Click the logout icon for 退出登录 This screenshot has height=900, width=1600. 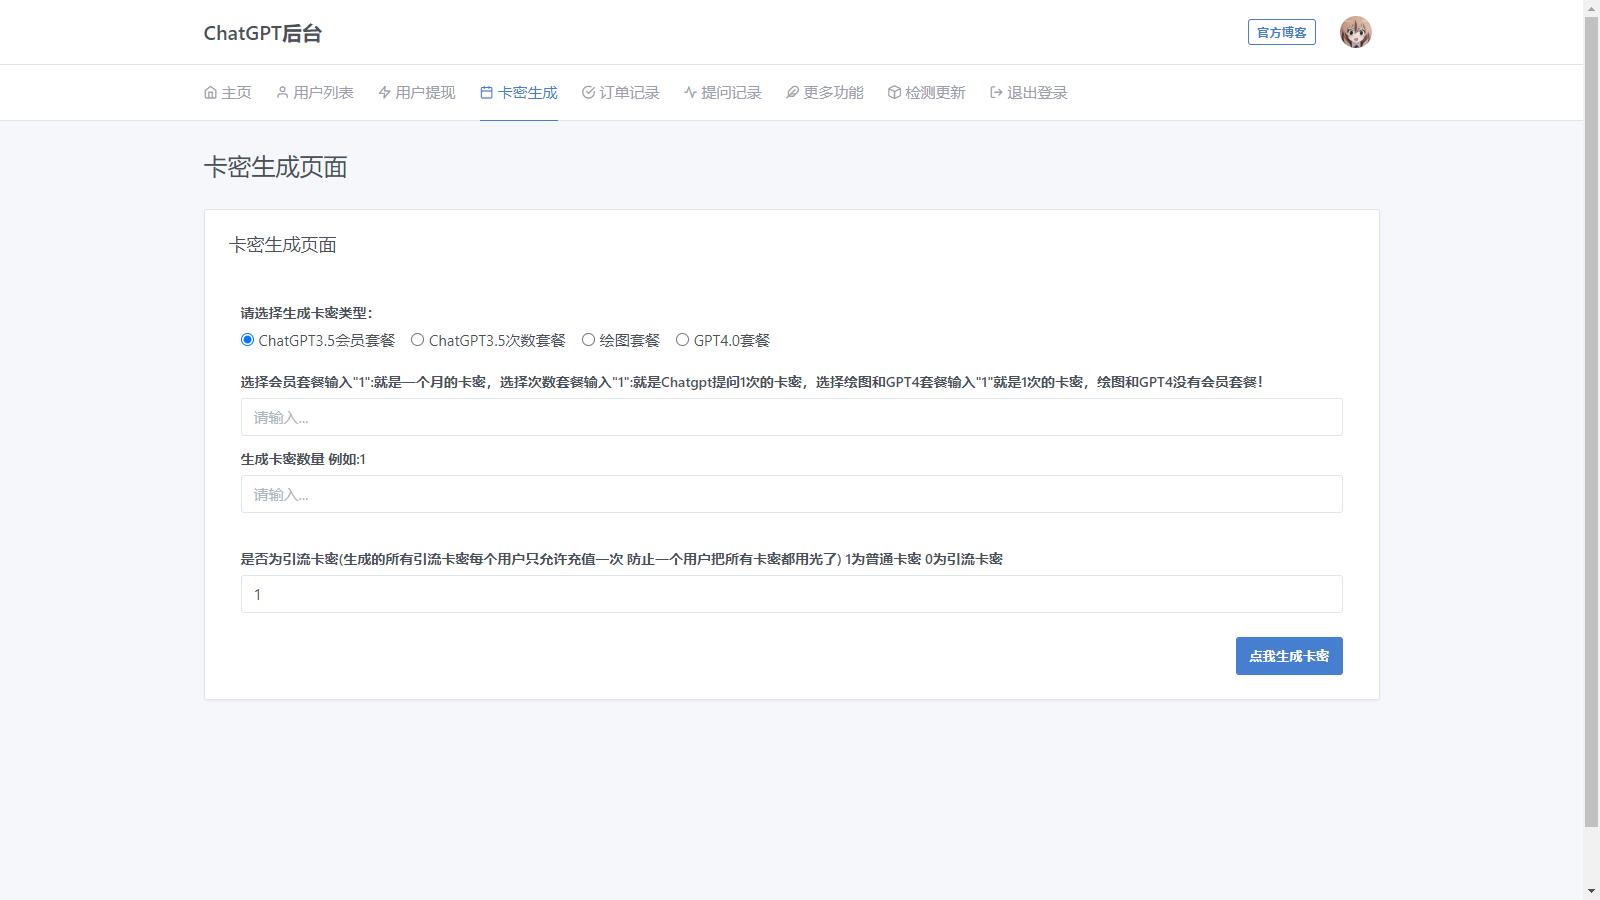tap(996, 93)
